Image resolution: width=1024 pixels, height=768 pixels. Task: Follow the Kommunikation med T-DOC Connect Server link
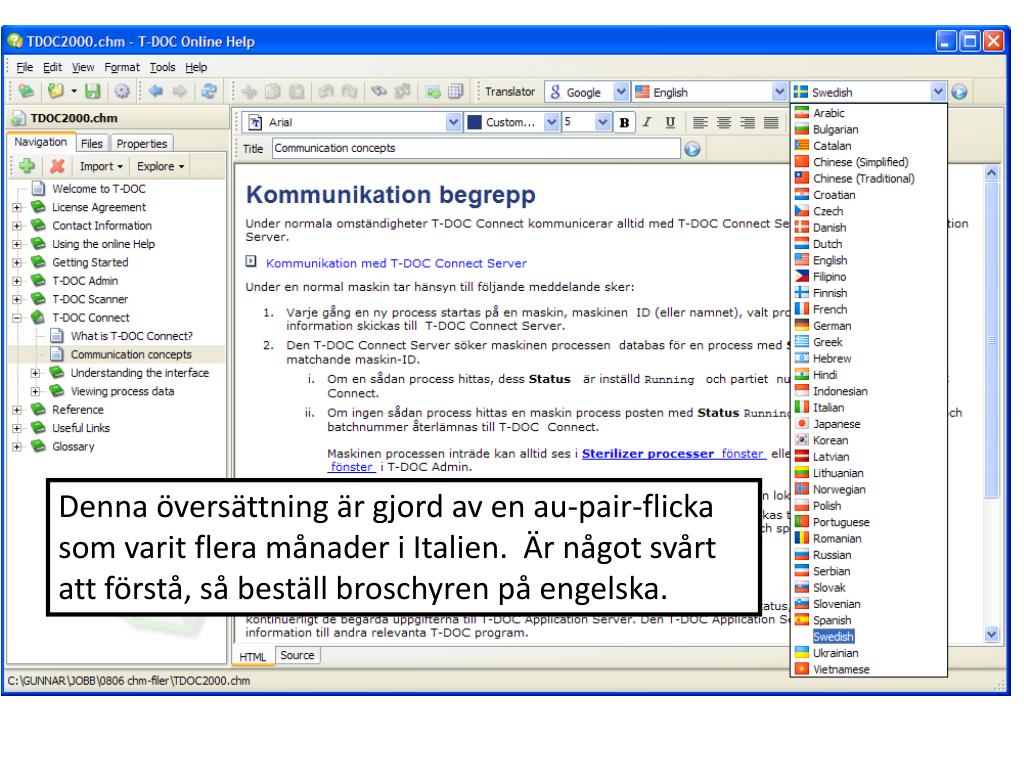(x=396, y=263)
